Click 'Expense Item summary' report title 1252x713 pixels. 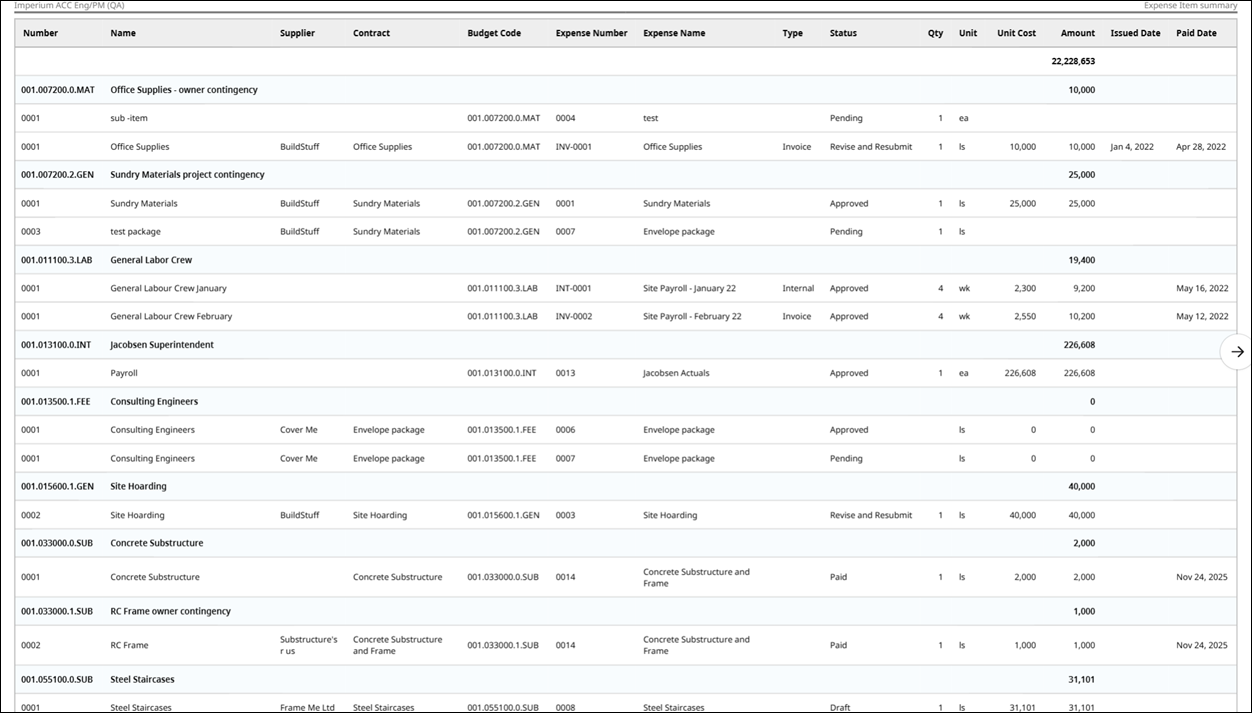[x=1190, y=5]
